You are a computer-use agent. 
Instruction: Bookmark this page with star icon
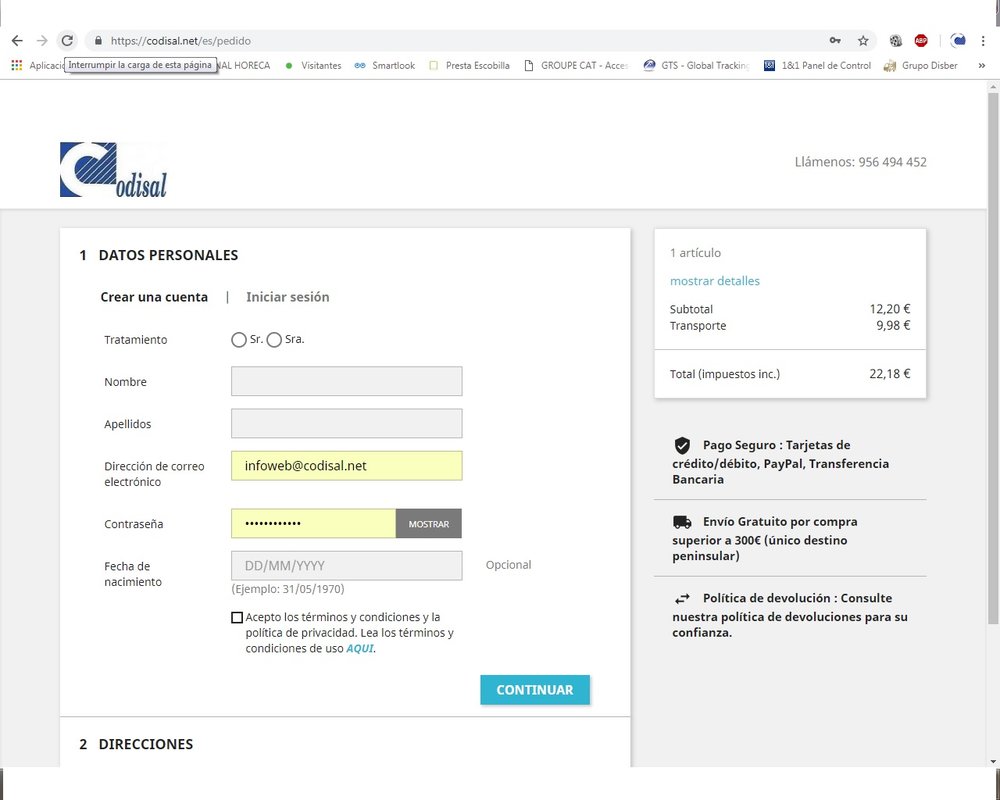(863, 41)
